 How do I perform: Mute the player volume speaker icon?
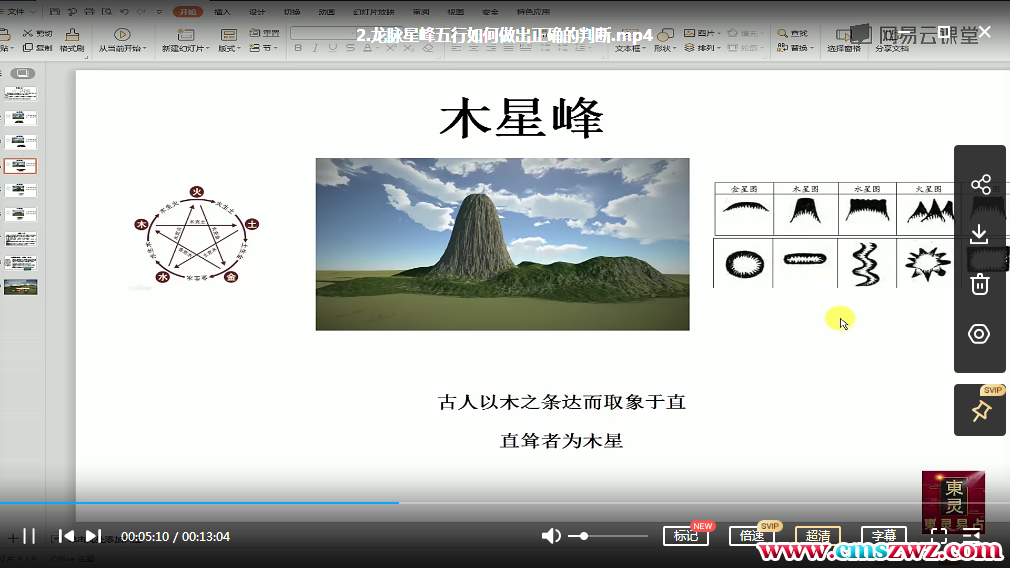(x=551, y=536)
